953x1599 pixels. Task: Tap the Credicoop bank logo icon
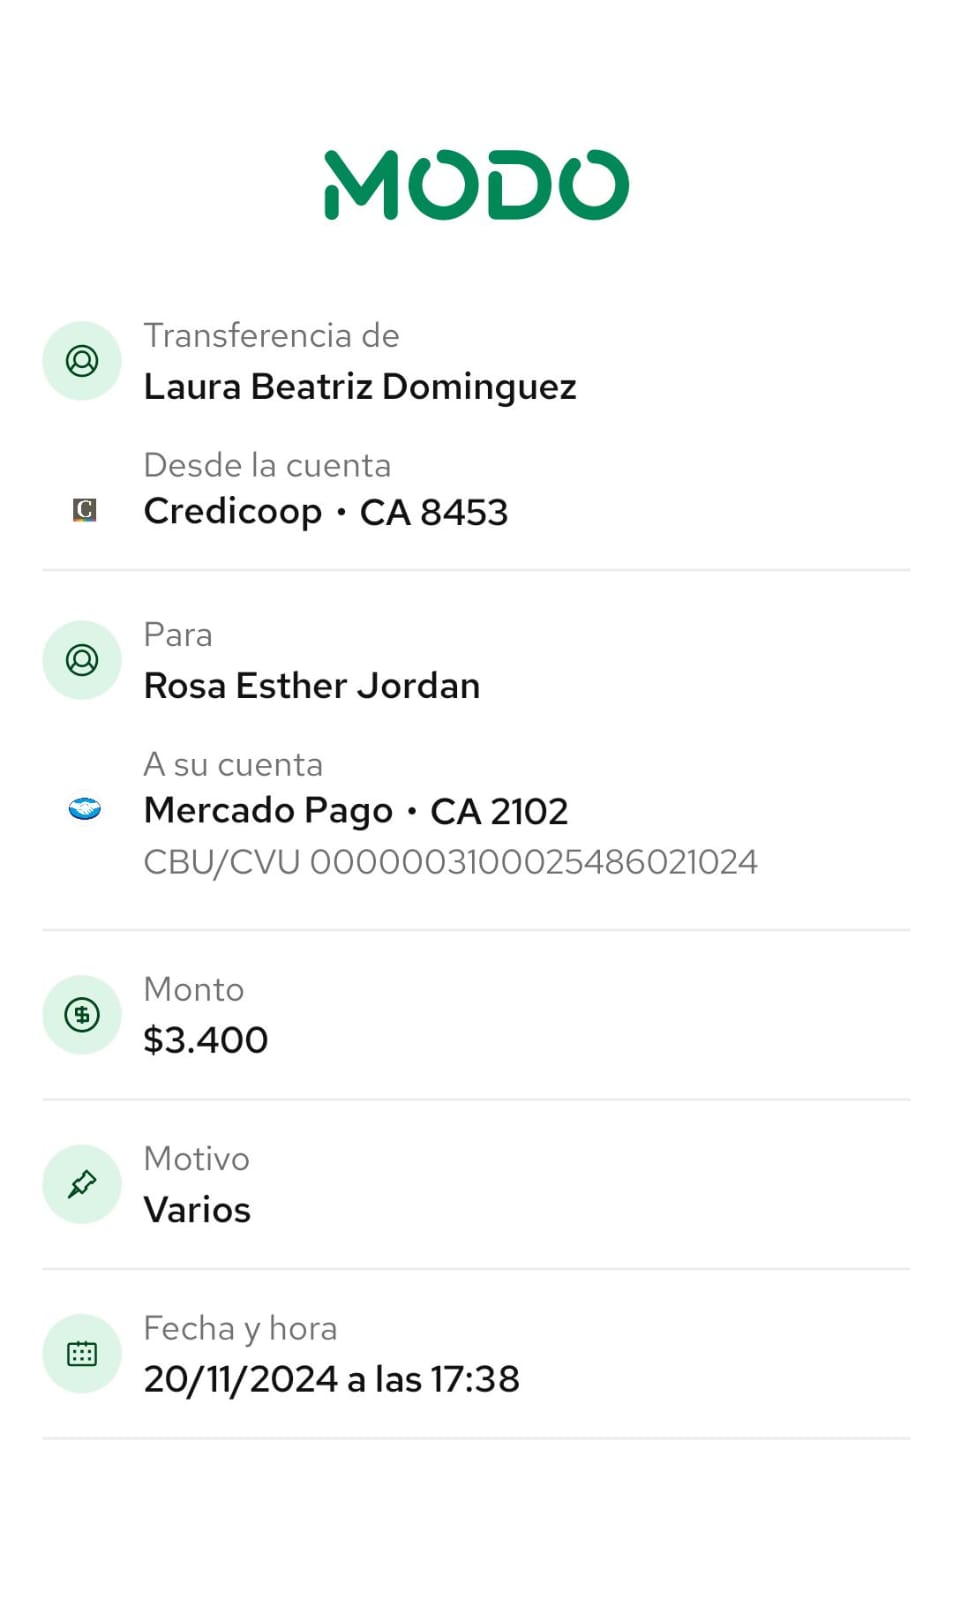(x=85, y=511)
